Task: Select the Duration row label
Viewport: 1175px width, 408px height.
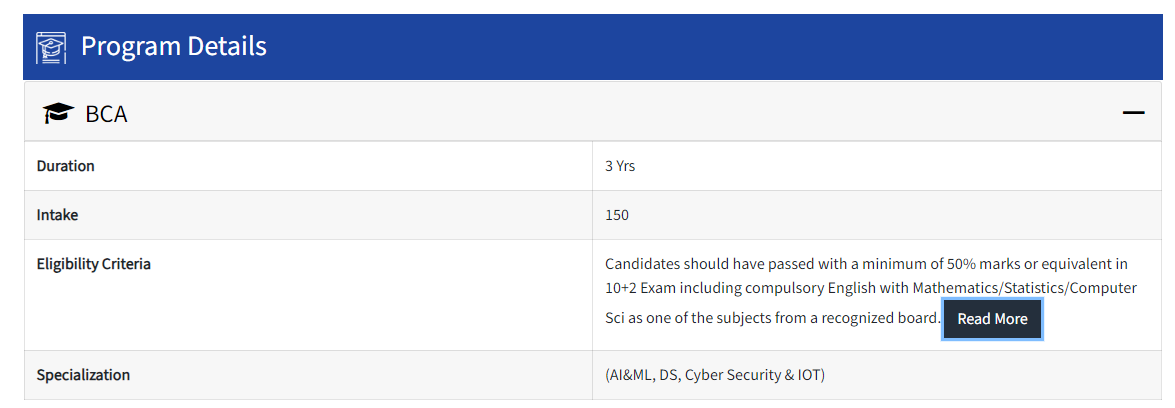Action: 66,166
